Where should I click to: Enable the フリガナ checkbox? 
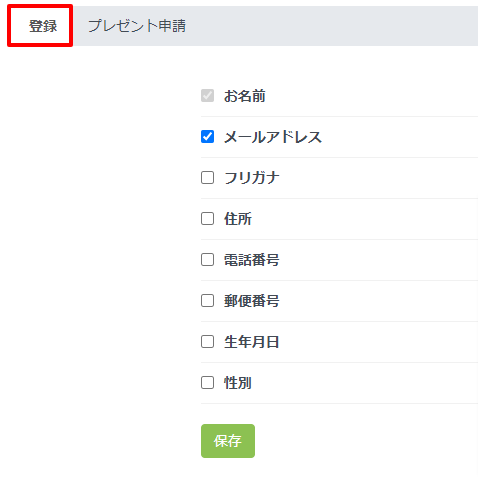click(207, 178)
